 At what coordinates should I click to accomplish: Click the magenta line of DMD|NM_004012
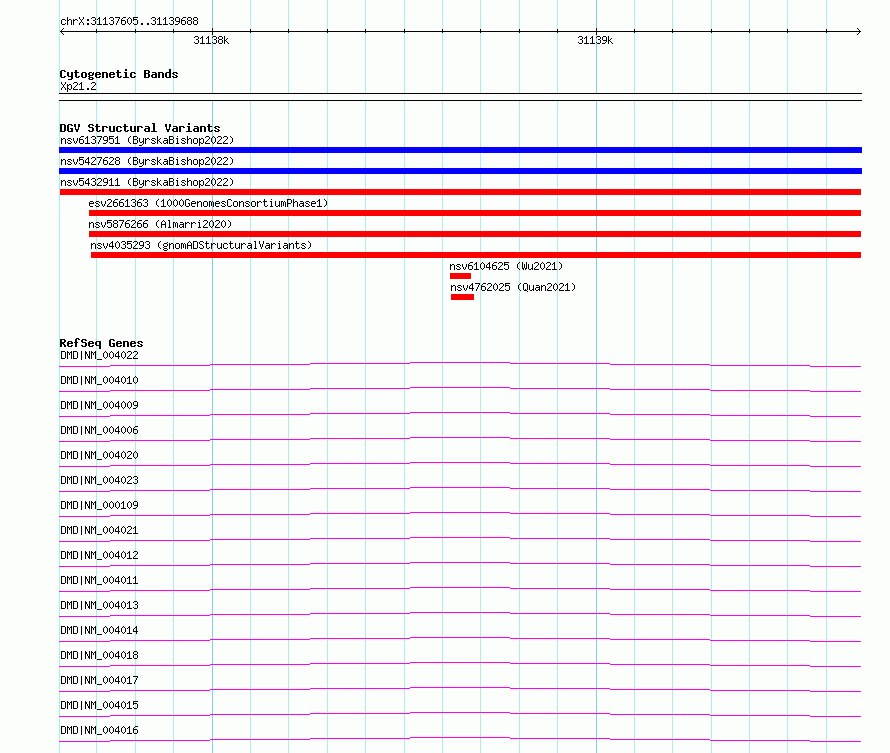pos(460,564)
